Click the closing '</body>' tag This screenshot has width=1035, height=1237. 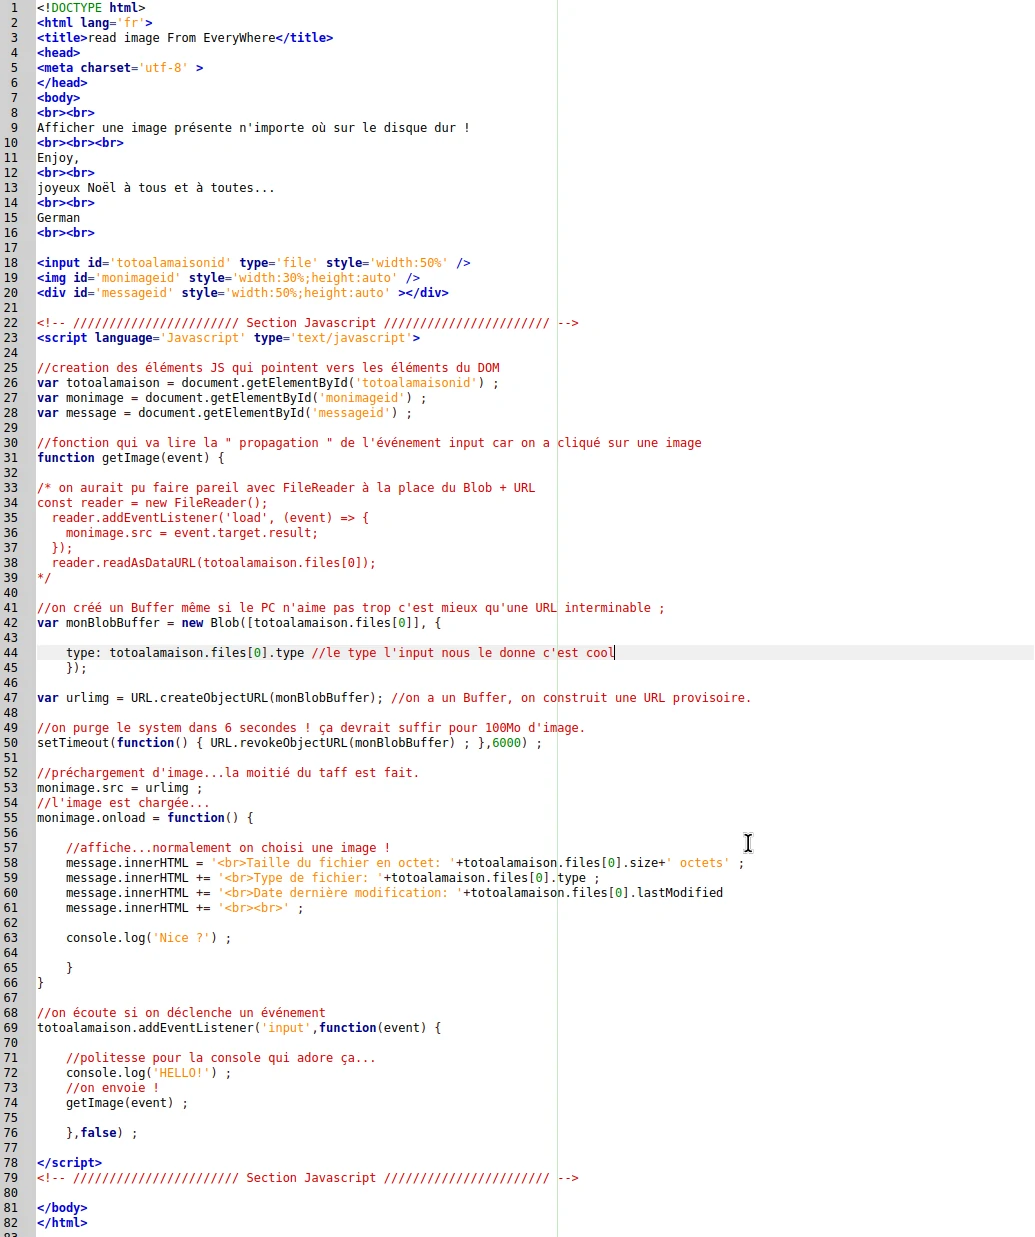(x=62, y=1208)
